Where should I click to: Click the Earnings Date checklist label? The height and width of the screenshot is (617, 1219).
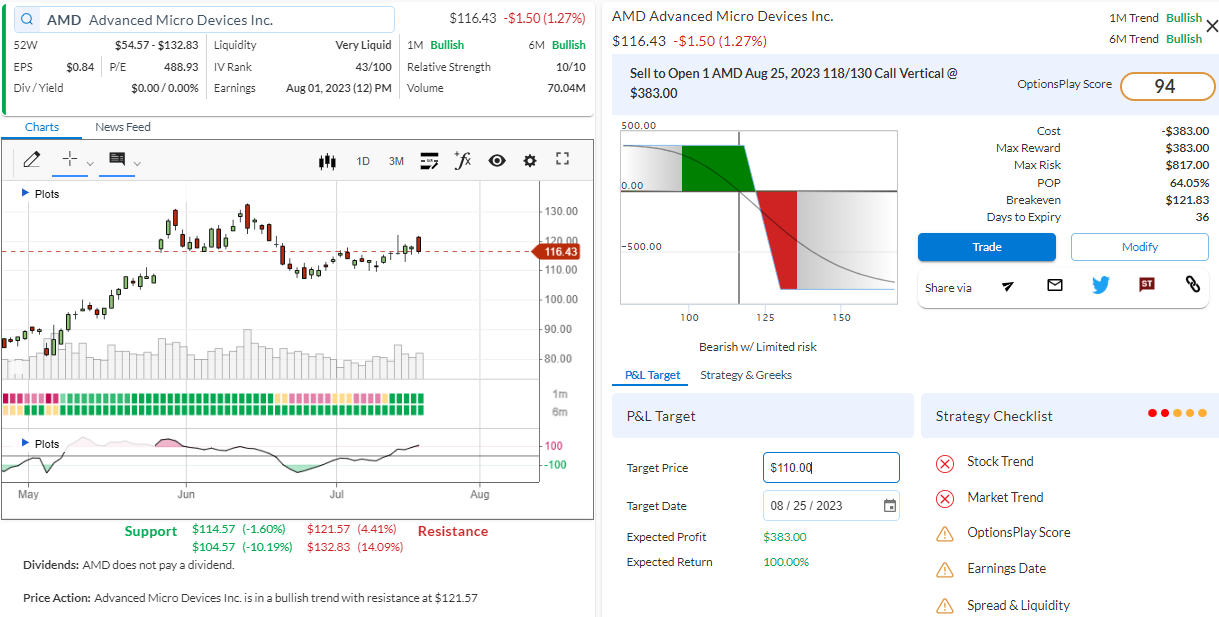coord(1006,568)
